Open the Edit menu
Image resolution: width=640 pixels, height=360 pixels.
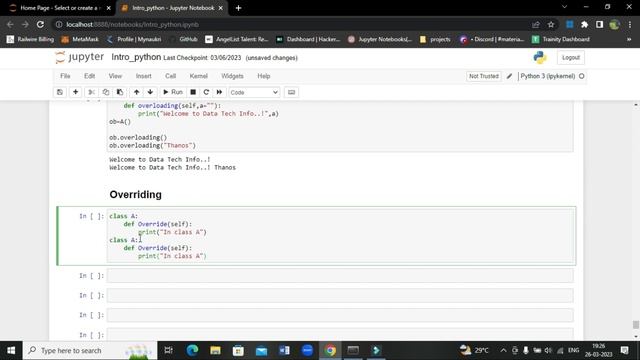pos(89,76)
